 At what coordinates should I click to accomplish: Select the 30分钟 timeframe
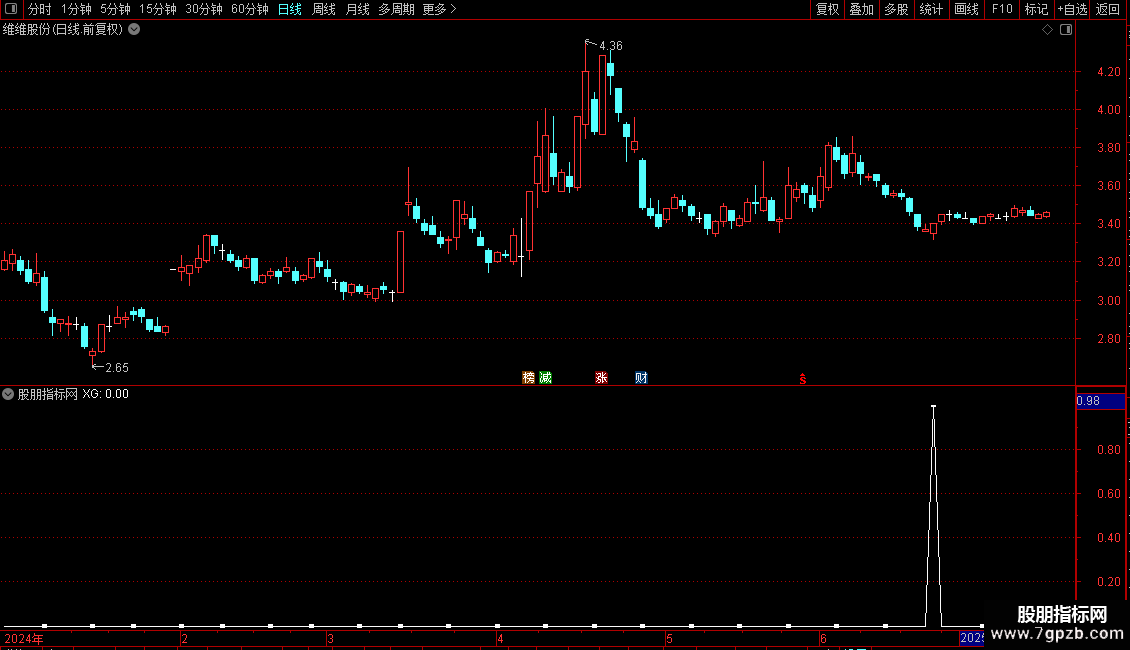(x=203, y=9)
